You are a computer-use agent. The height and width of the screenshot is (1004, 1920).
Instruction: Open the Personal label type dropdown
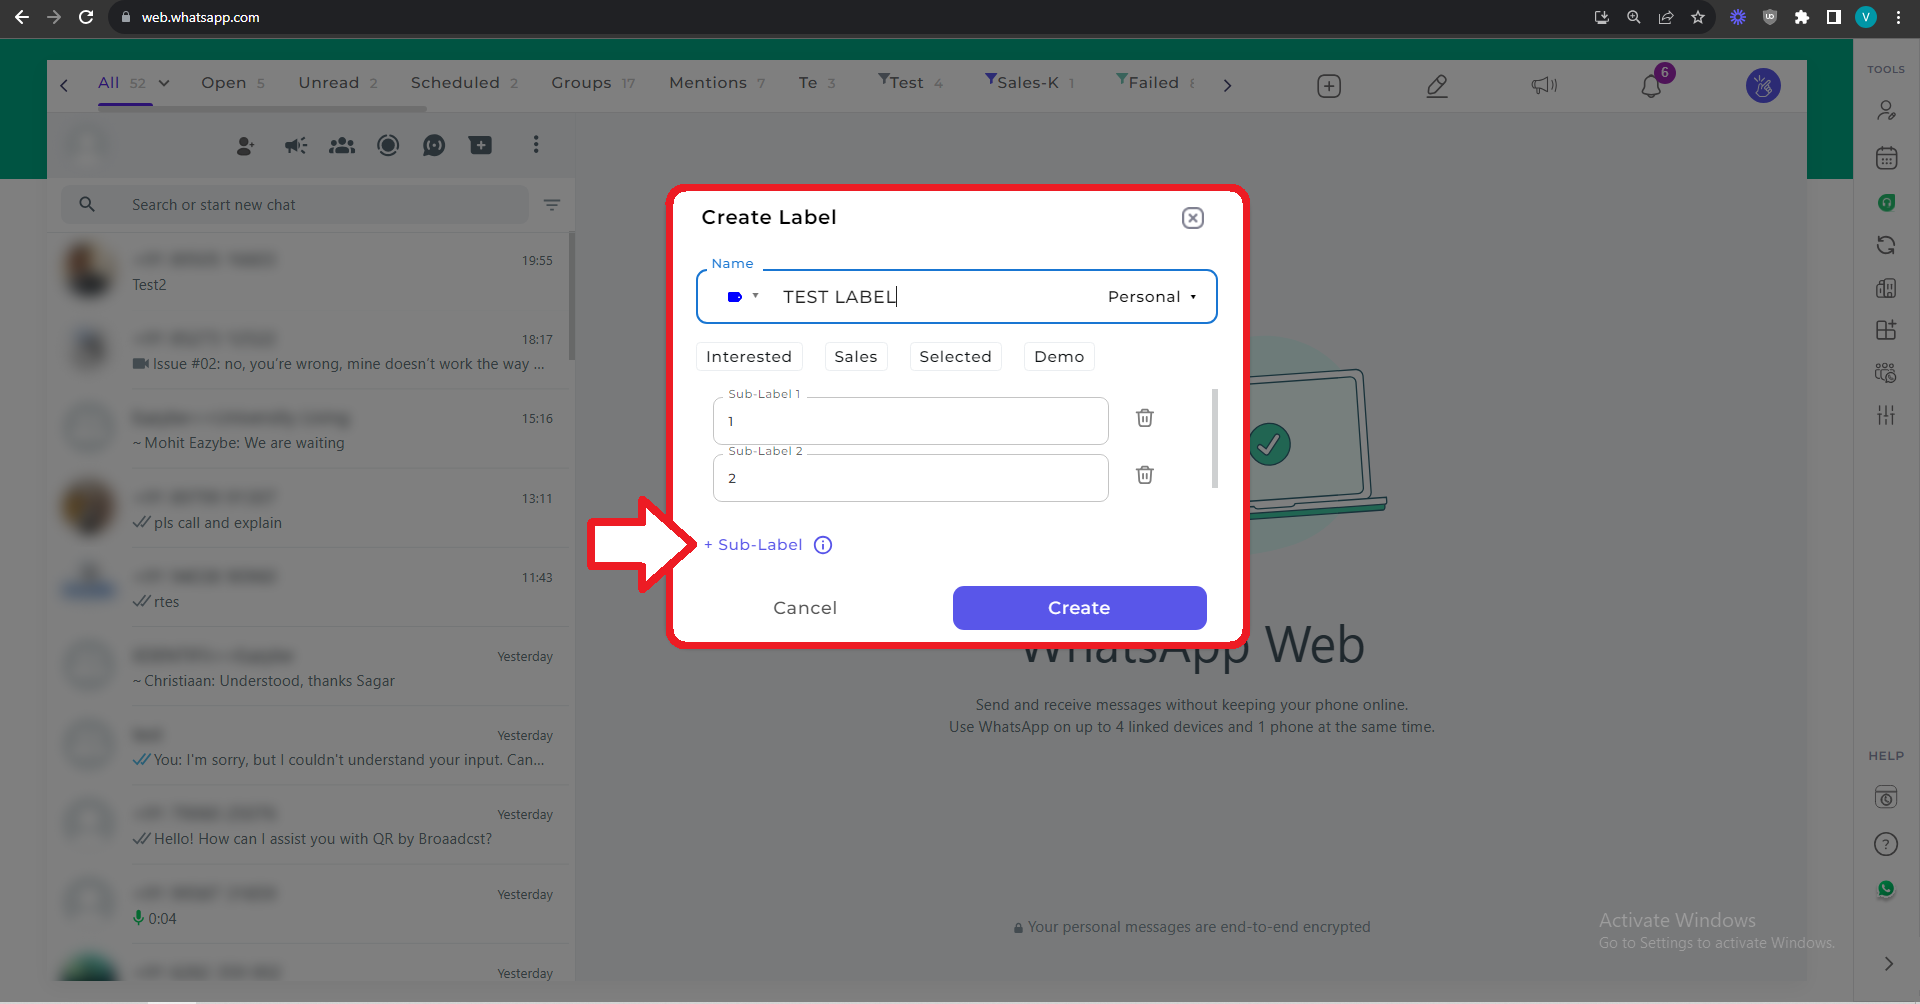[x=1152, y=297]
